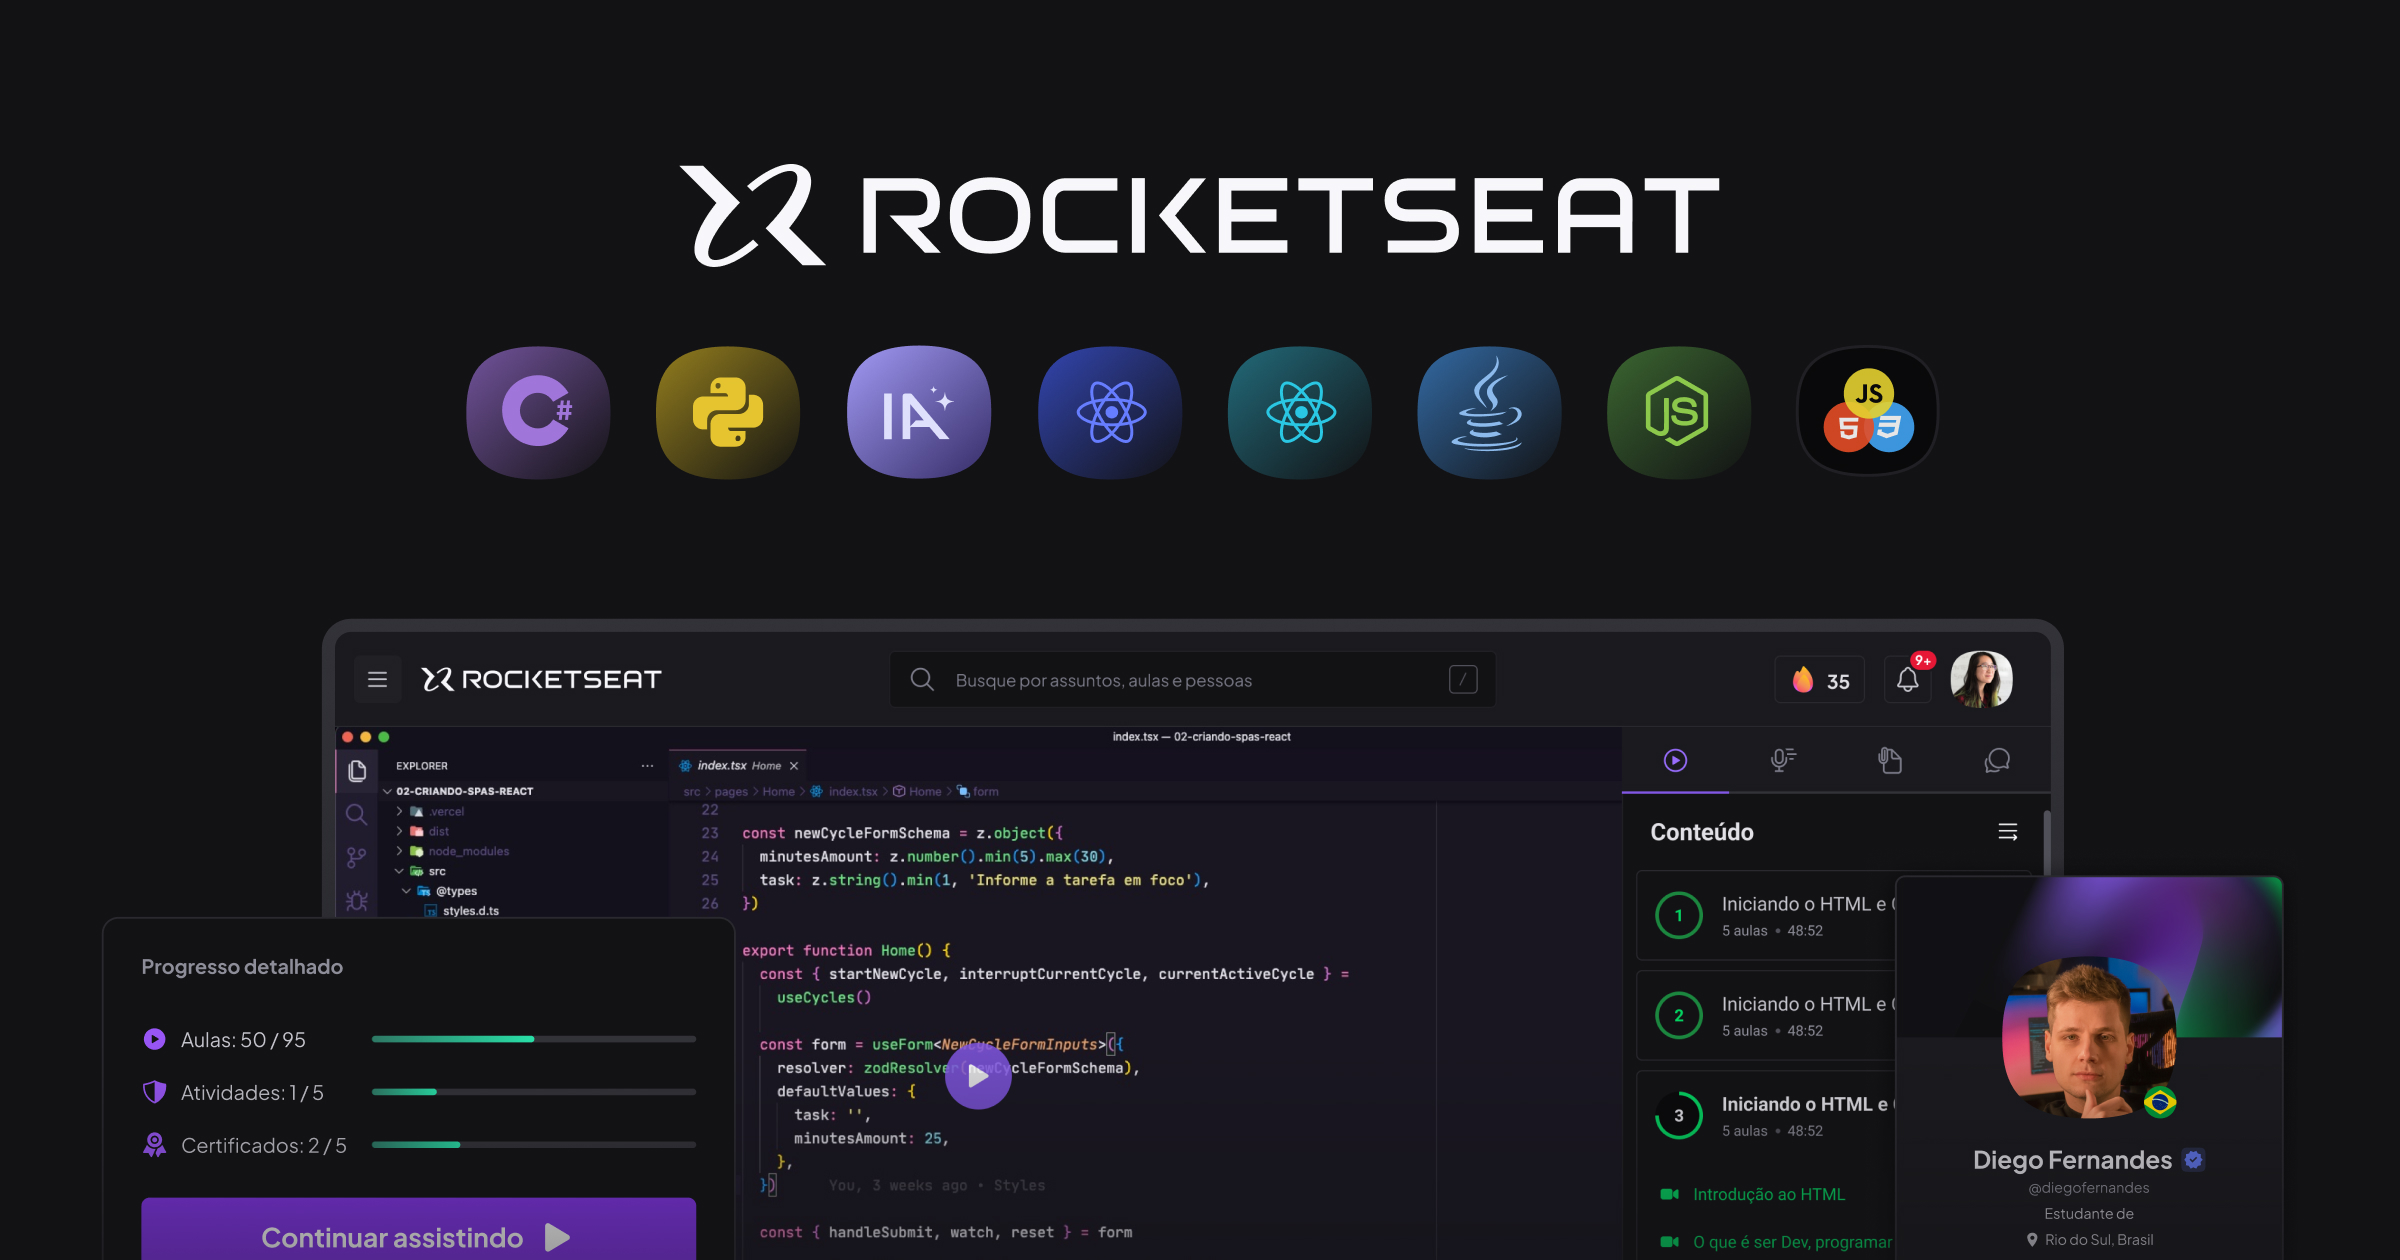This screenshot has height=1260, width=2400.
Task: Click the shield icon beside Atividades
Action: click(154, 1092)
